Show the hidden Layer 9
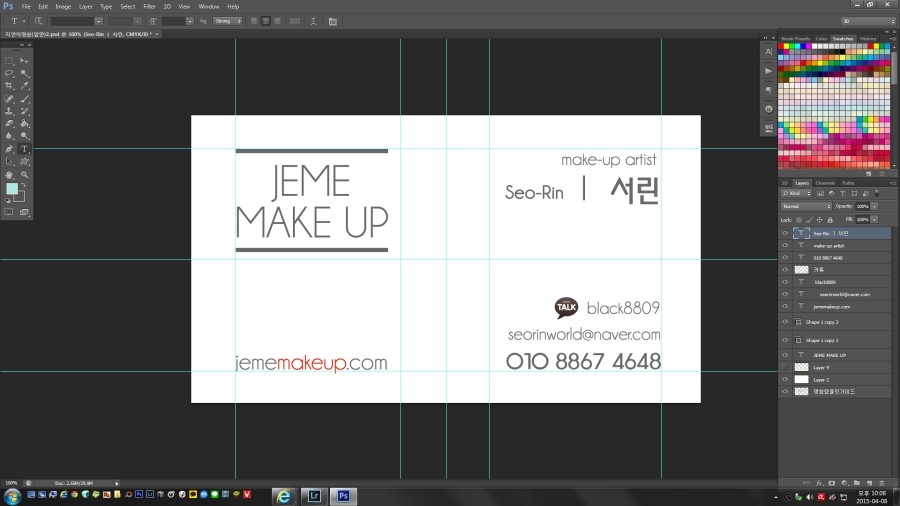The height and width of the screenshot is (506, 900). pos(785,367)
